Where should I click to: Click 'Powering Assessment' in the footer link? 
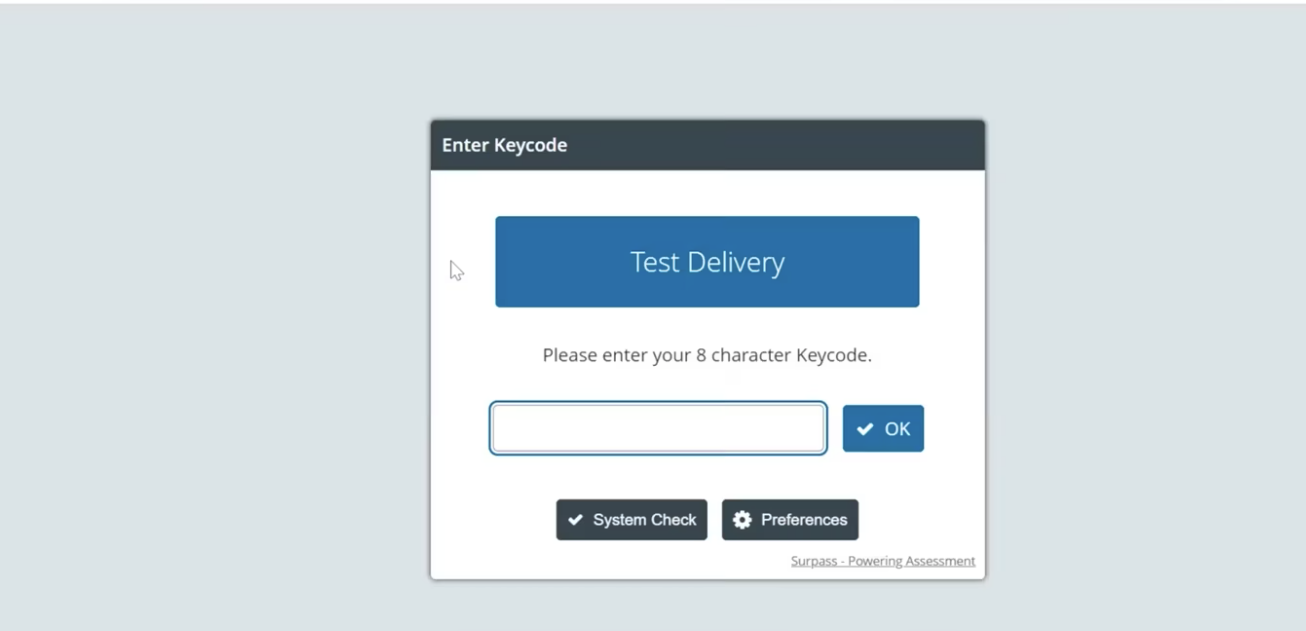click(912, 561)
